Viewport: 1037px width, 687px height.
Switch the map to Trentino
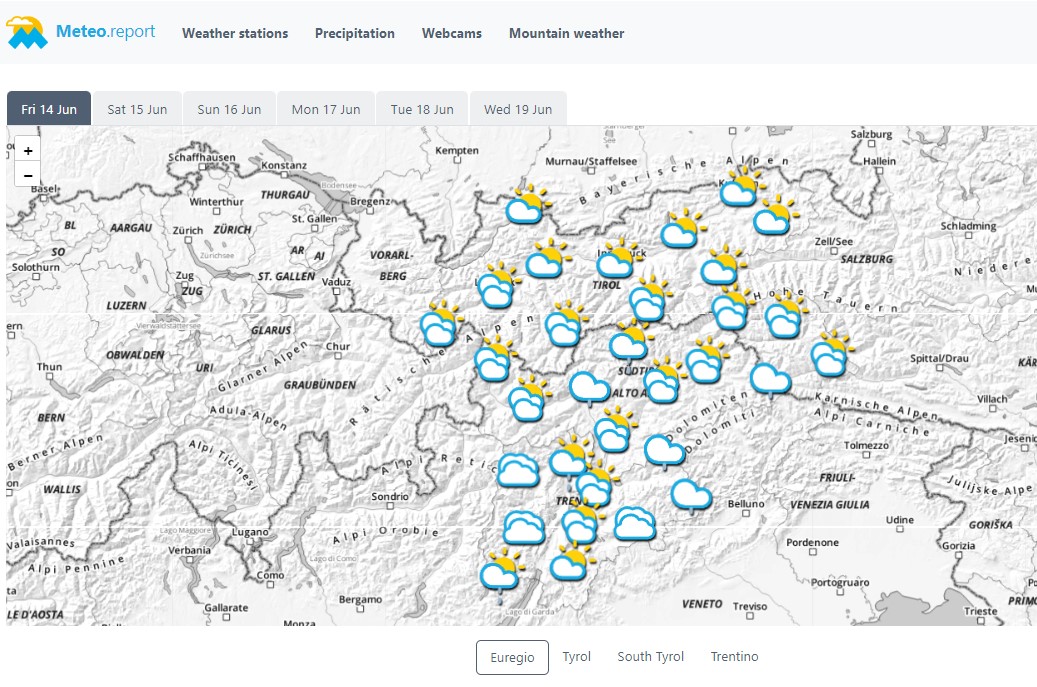735,657
